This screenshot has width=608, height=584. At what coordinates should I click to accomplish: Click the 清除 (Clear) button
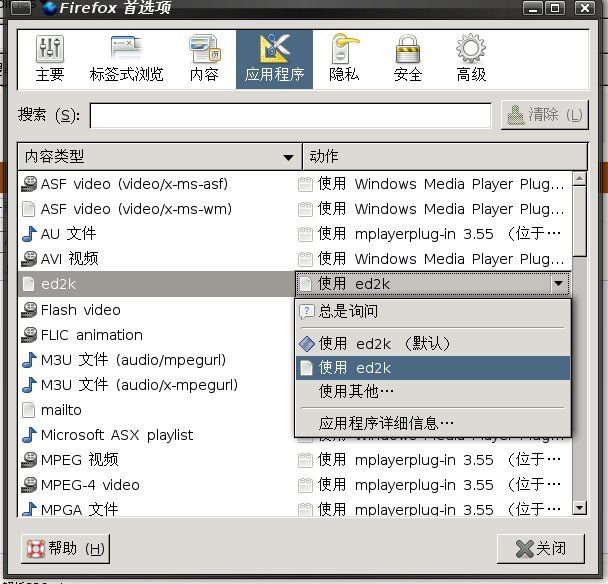544,115
